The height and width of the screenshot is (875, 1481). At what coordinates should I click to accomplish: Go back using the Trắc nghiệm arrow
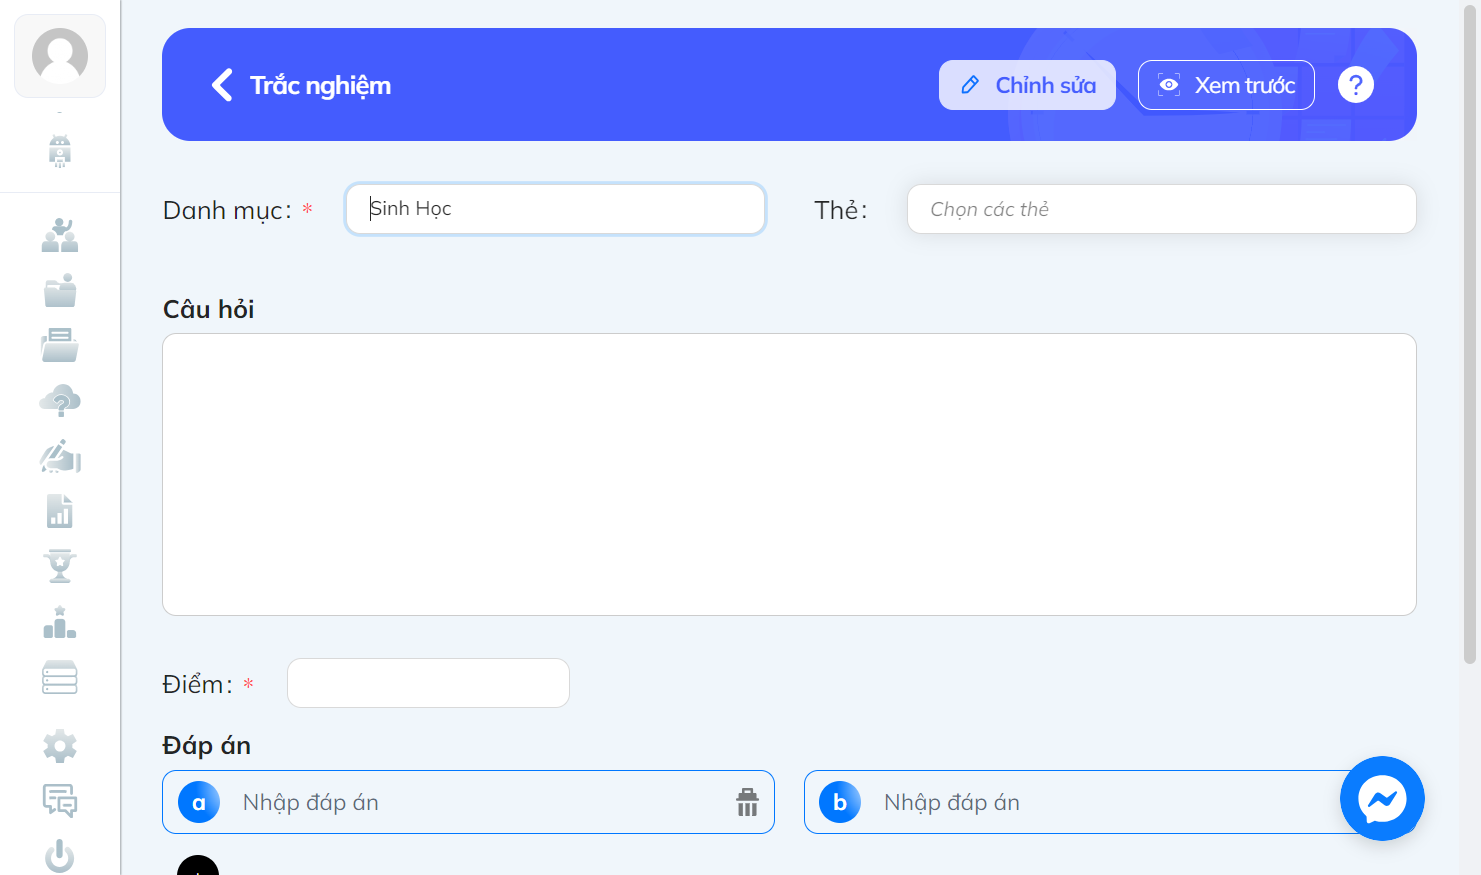coord(222,85)
